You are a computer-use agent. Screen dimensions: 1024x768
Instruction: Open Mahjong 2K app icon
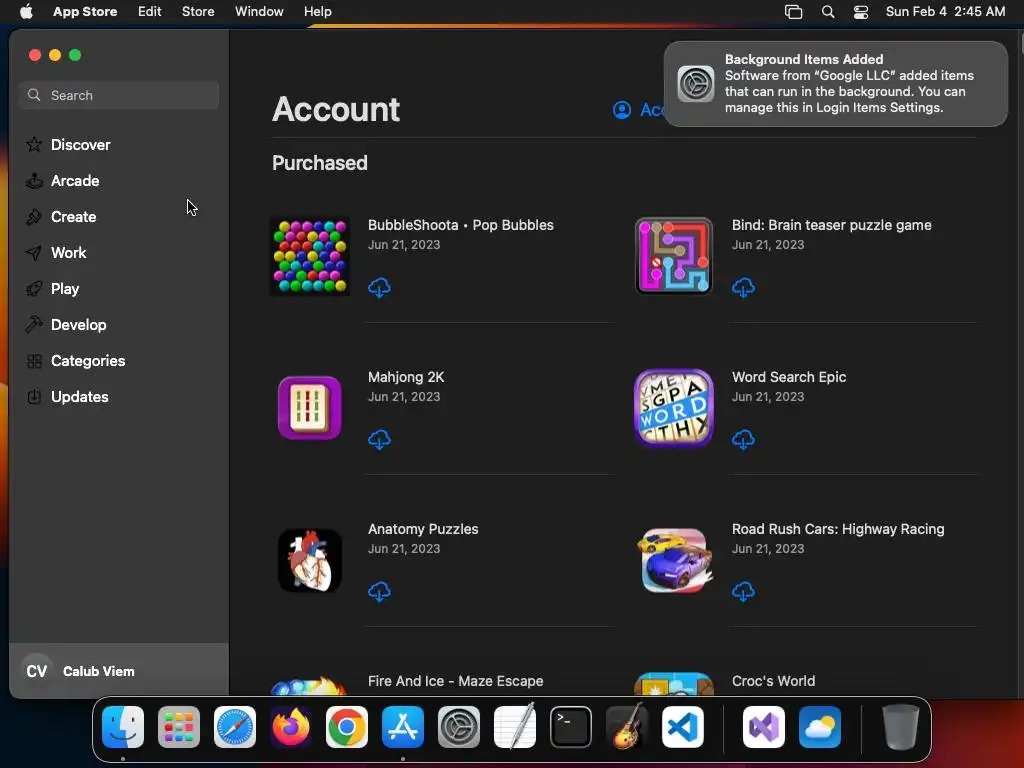[310, 408]
